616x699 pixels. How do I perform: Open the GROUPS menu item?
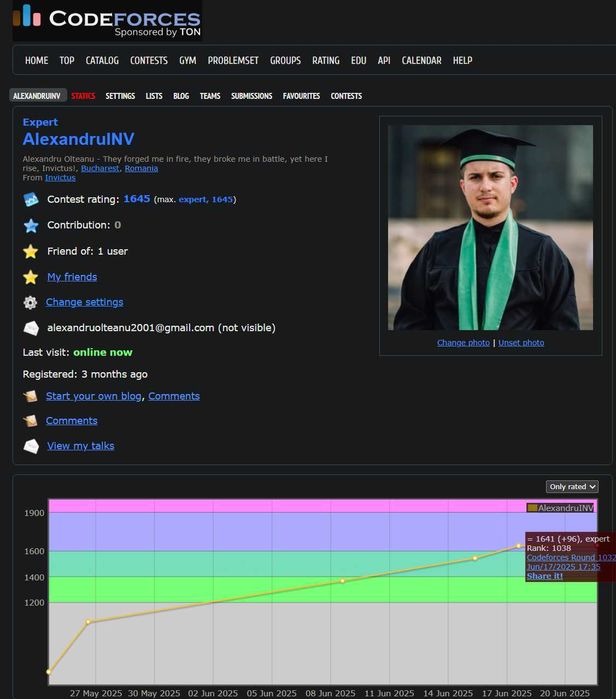pos(285,60)
